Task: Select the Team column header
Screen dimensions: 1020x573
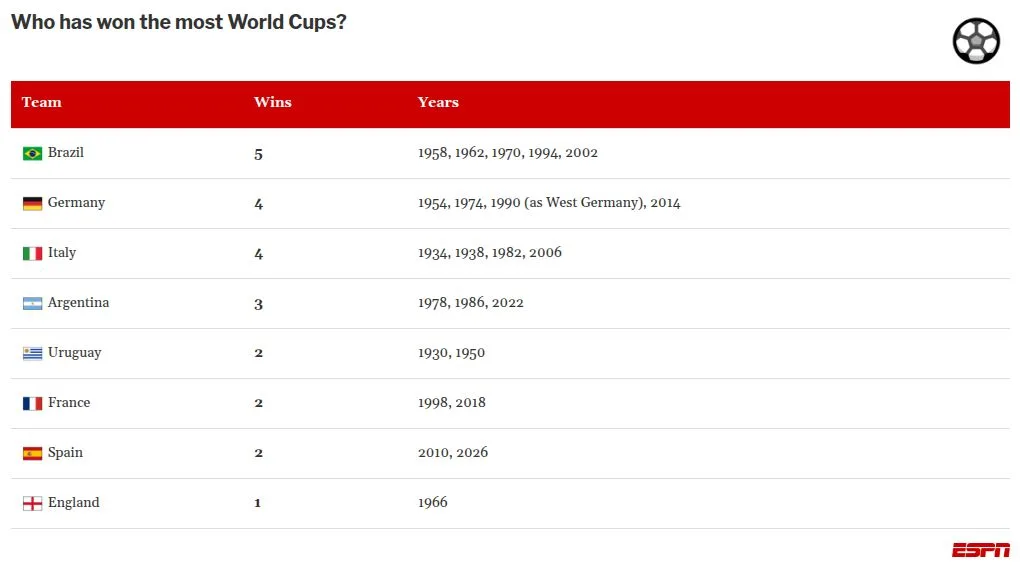Action: (x=42, y=102)
